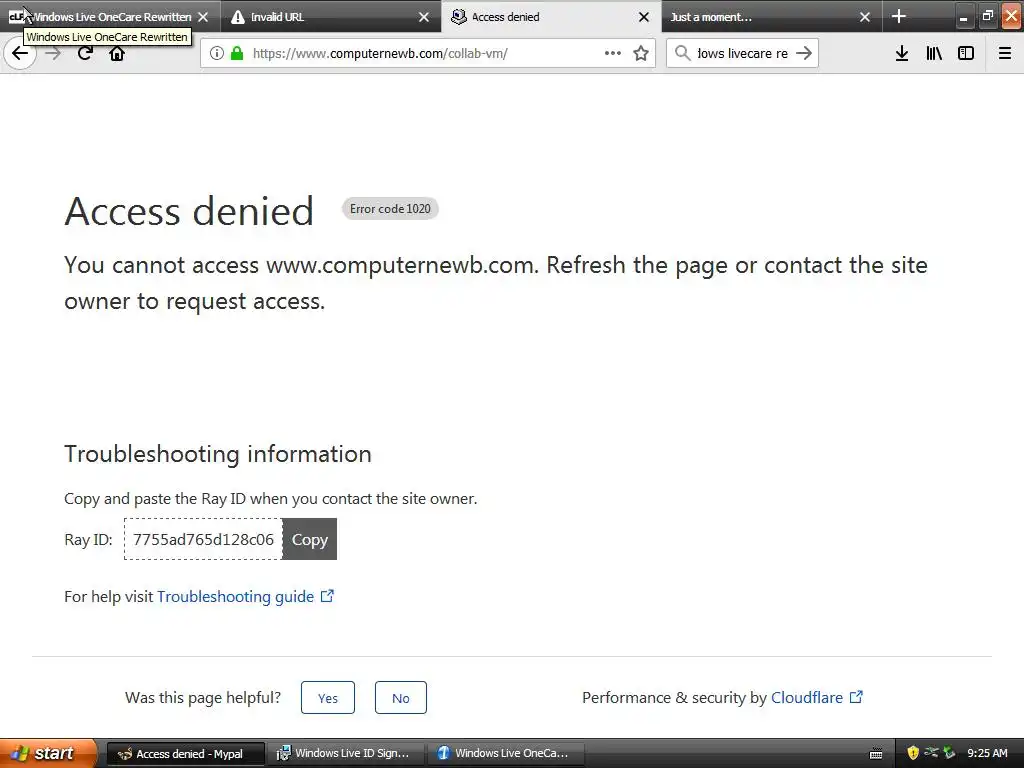
Task: Close the Just a moment tab
Action: pos(865,17)
